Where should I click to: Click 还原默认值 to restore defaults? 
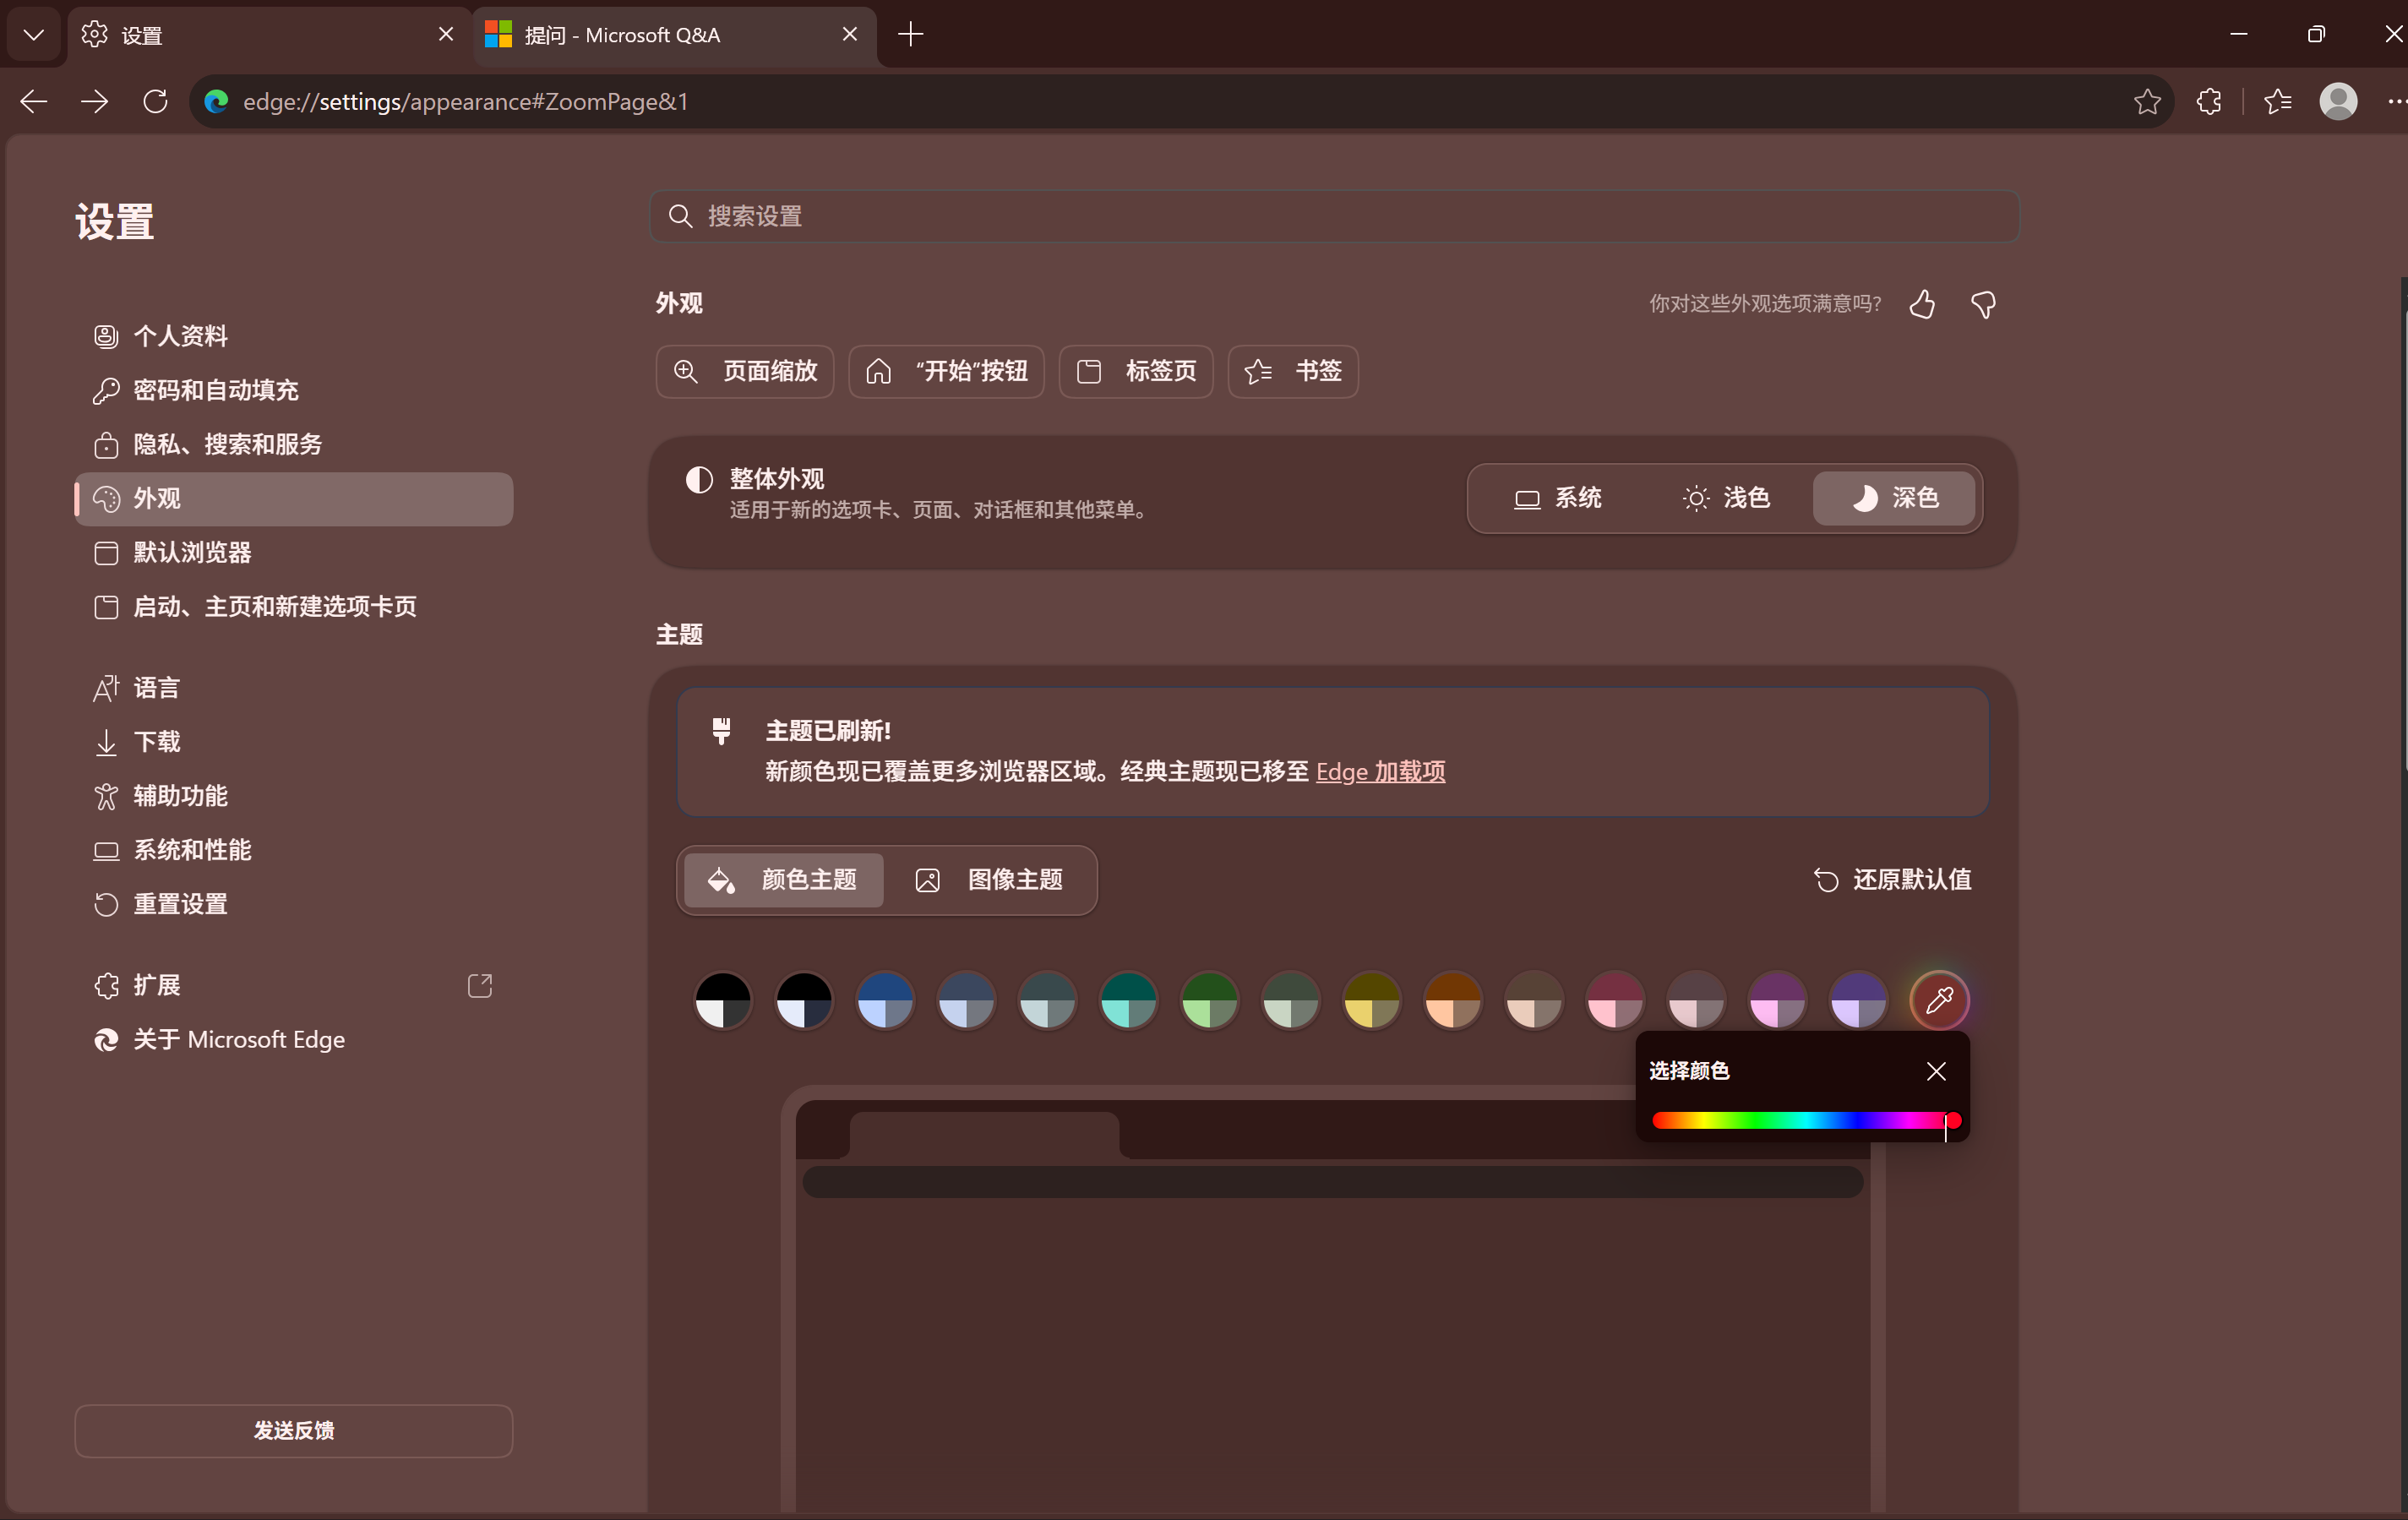pos(1892,880)
